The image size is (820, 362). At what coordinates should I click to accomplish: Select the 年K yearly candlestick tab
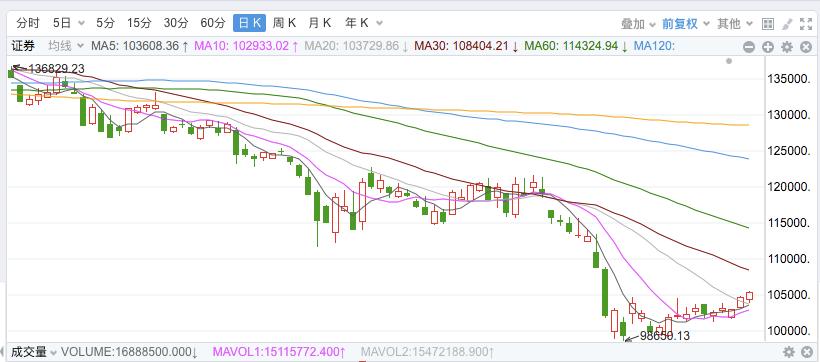point(357,23)
